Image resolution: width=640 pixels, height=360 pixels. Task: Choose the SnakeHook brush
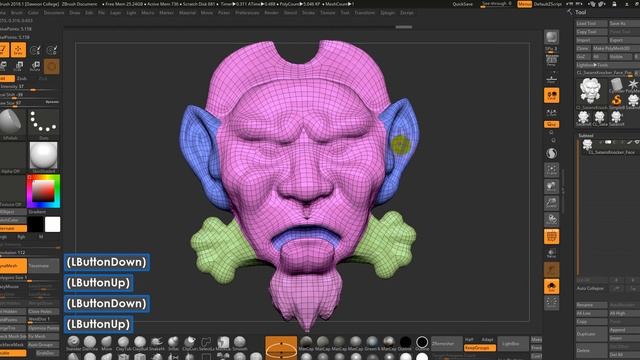pos(157,342)
